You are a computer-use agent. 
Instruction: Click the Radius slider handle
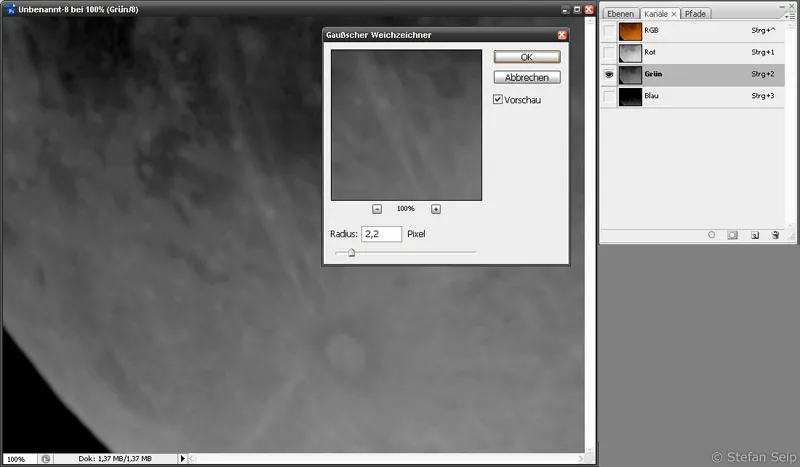click(x=351, y=253)
